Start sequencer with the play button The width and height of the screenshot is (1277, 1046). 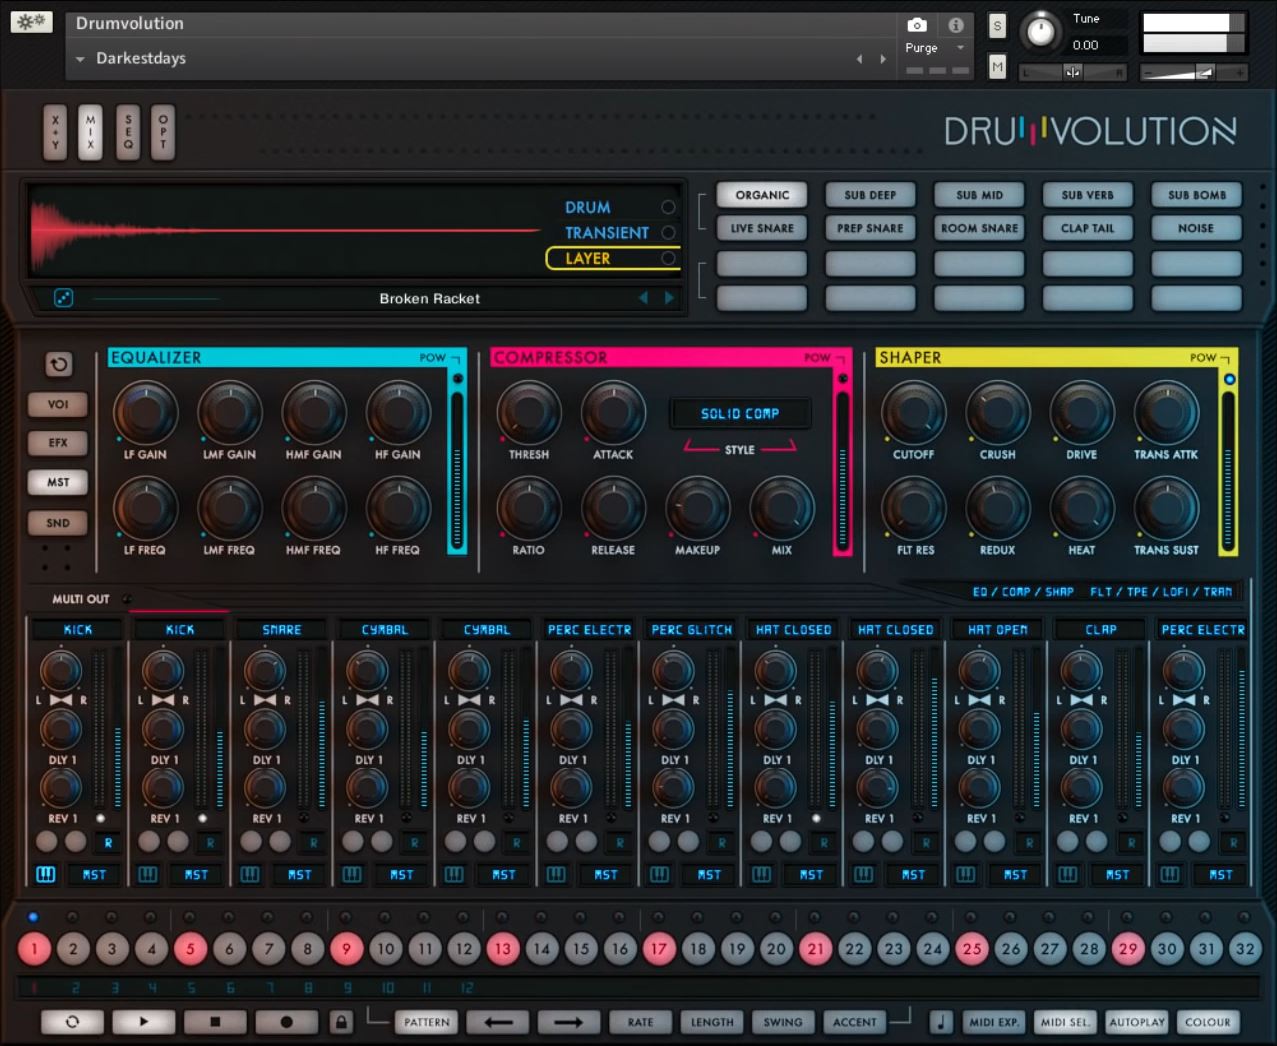tap(143, 1022)
